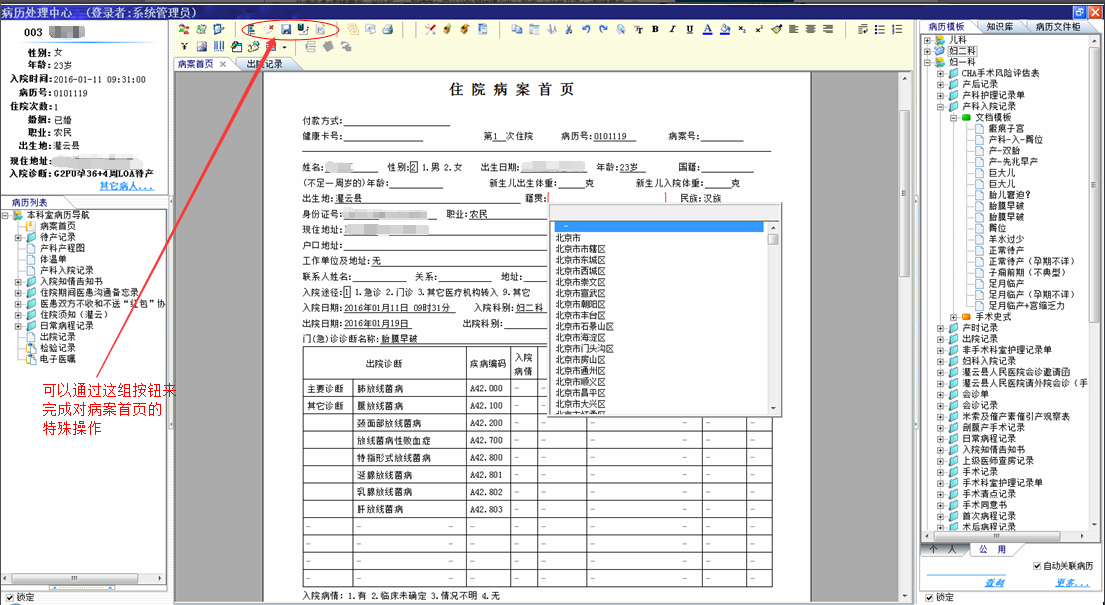Click the format painter brush icon
This screenshot has height=605, width=1105.
[777, 29]
